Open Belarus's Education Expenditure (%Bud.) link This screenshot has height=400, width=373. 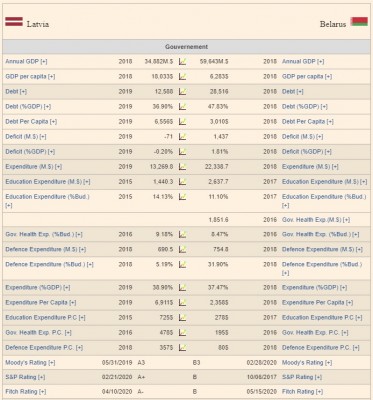tap(324, 201)
